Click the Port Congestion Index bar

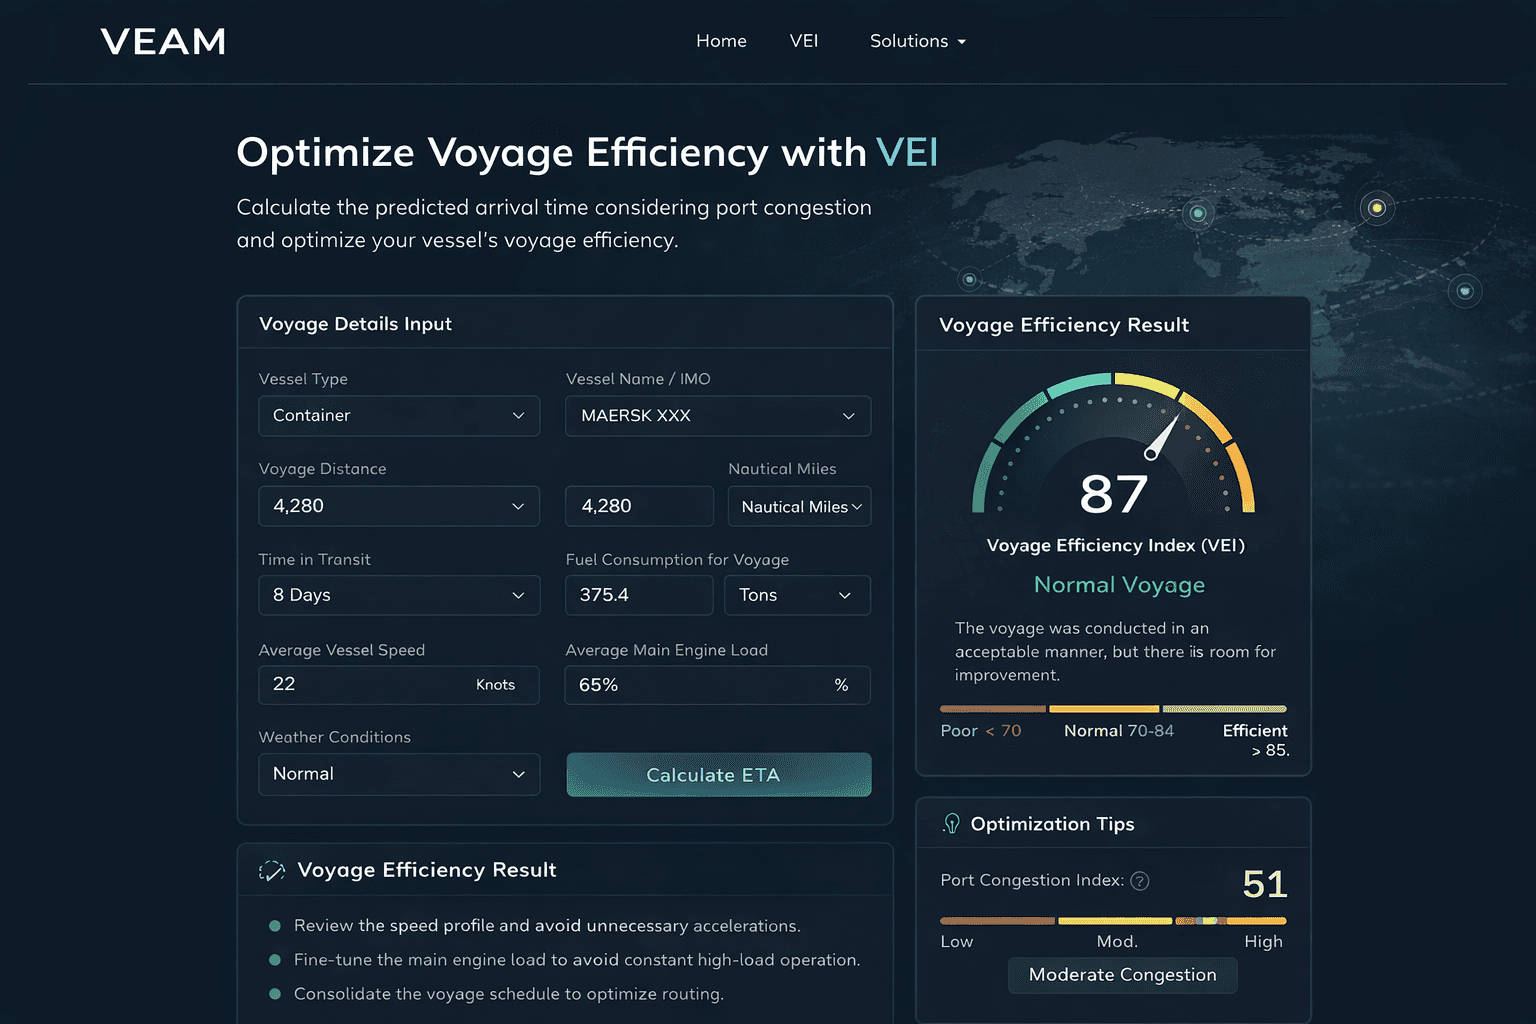pos(1113,921)
